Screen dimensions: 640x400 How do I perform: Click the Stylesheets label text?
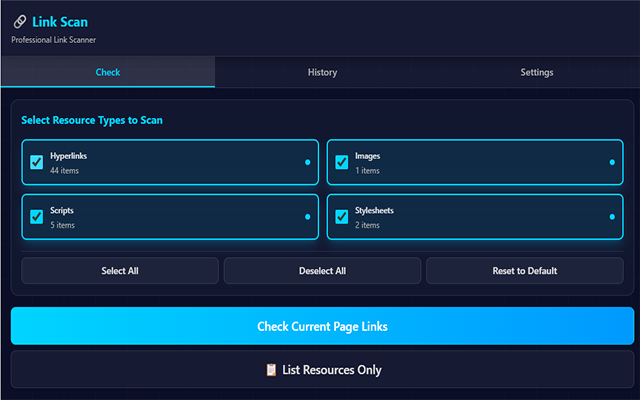[x=374, y=210]
